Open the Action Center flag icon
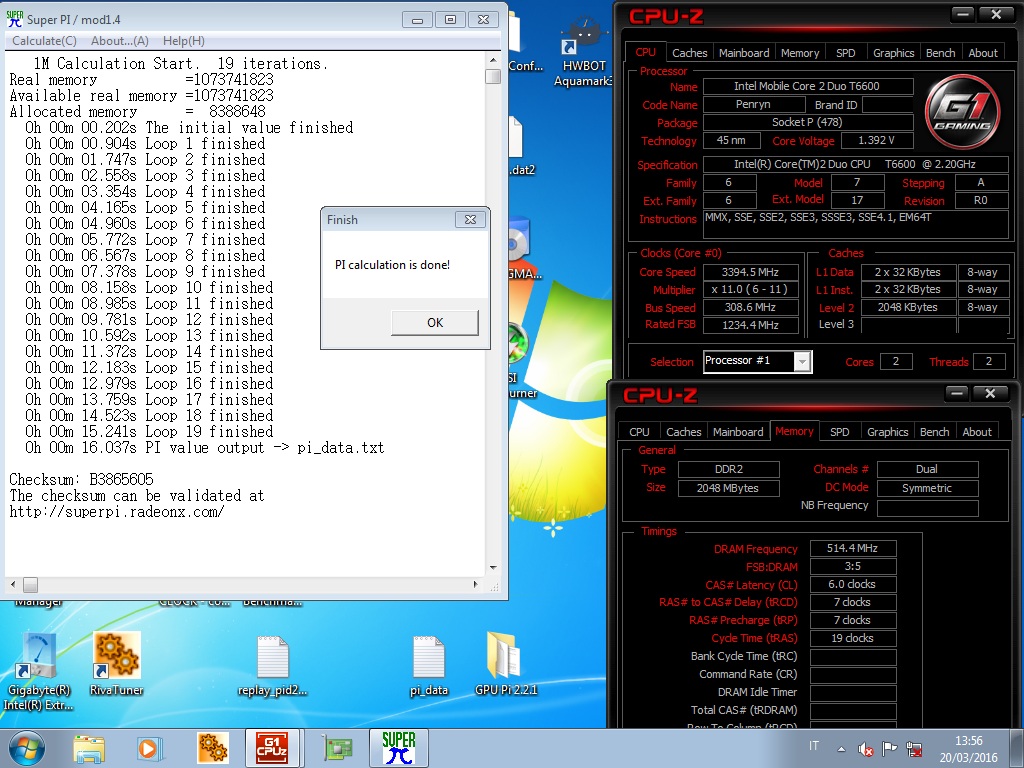Image resolution: width=1024 pixels, height=768 pixels. [889, 749]
